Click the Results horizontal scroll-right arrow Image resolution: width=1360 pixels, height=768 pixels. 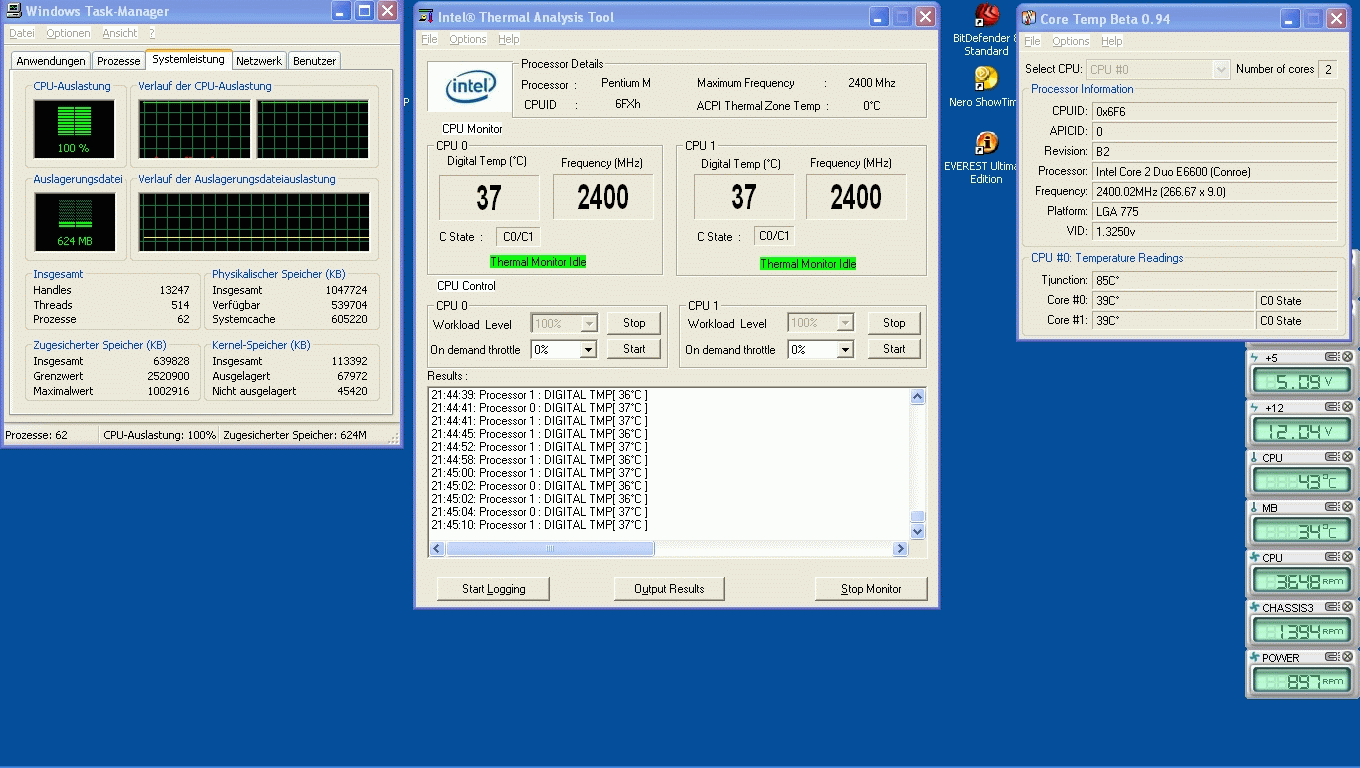pyautogui.click(x=901, y=549)
